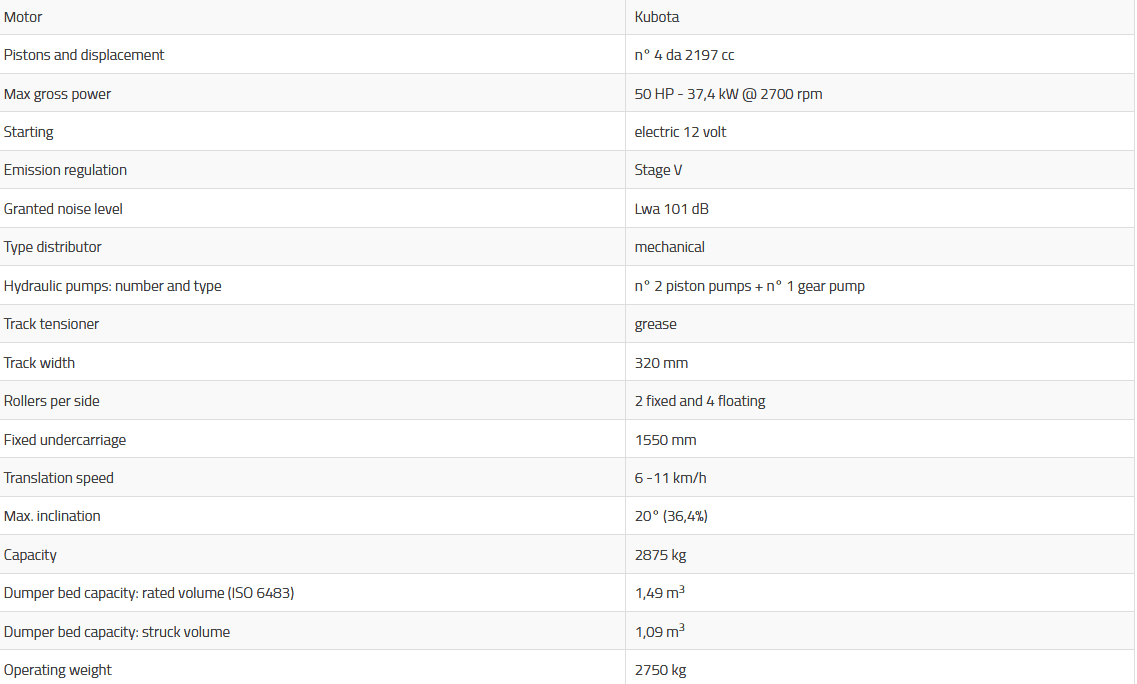Select the Translation speed label
Viewport: 1137px width, 684px height.
[58, 478]
